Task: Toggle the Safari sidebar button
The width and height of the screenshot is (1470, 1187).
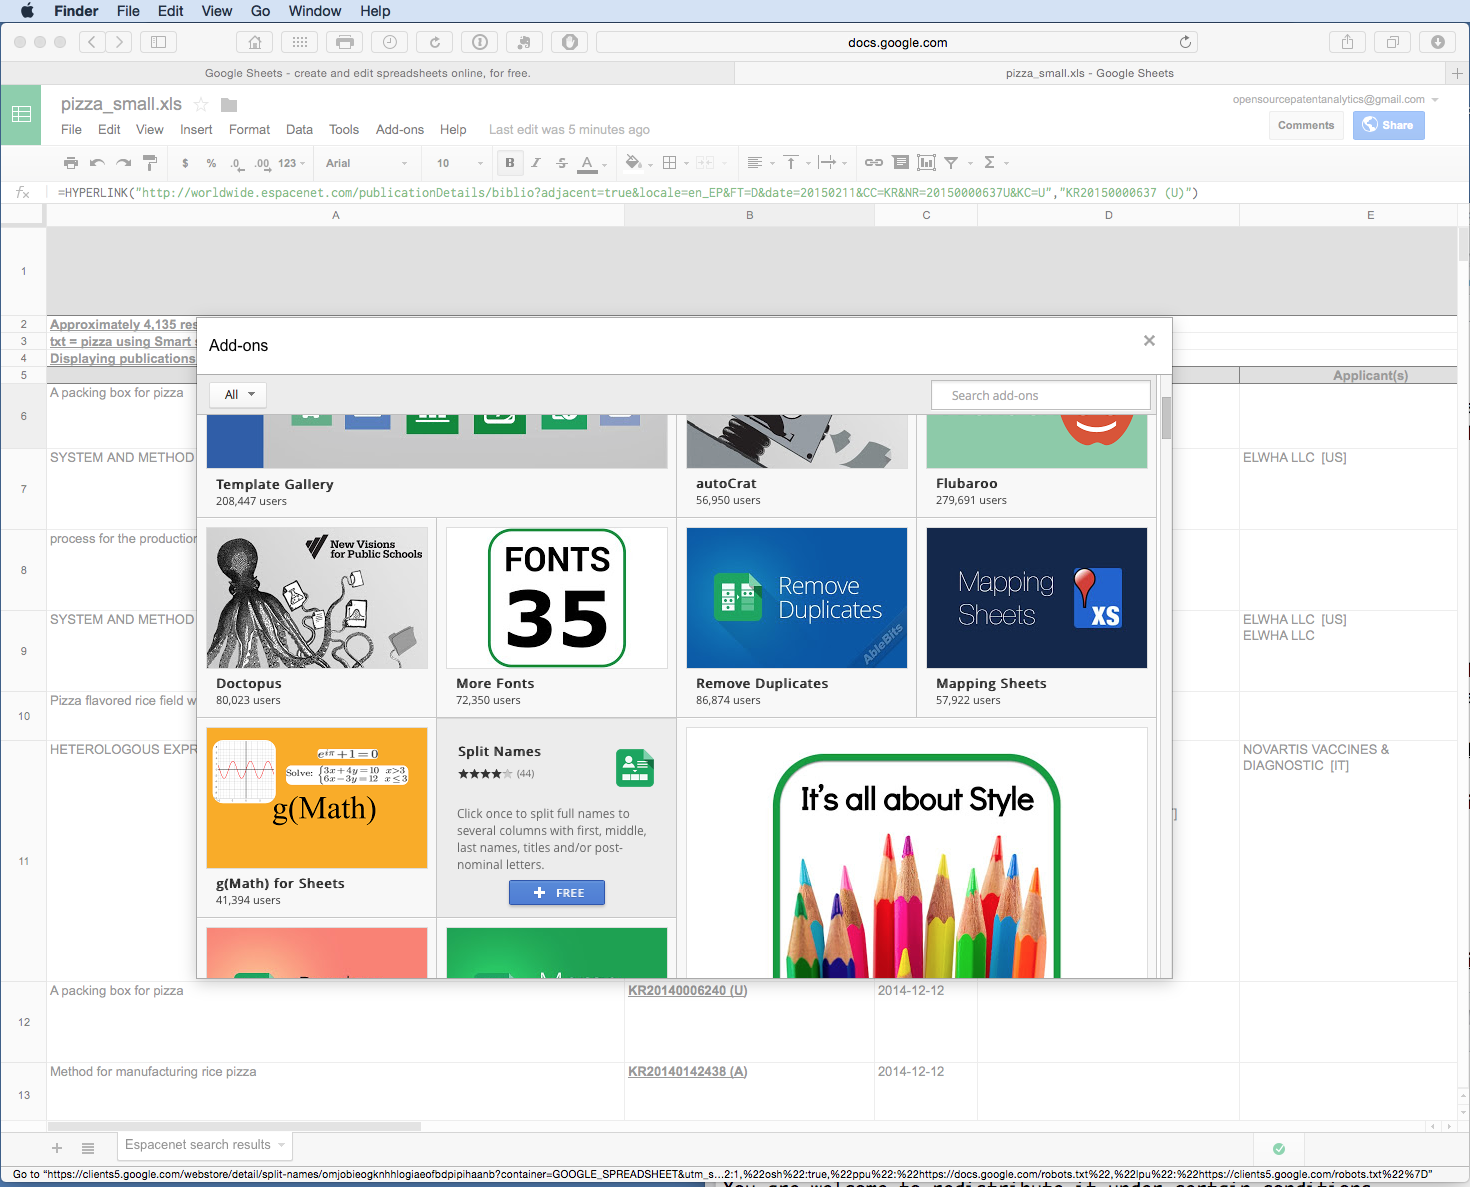Action: tap(158, 42)
